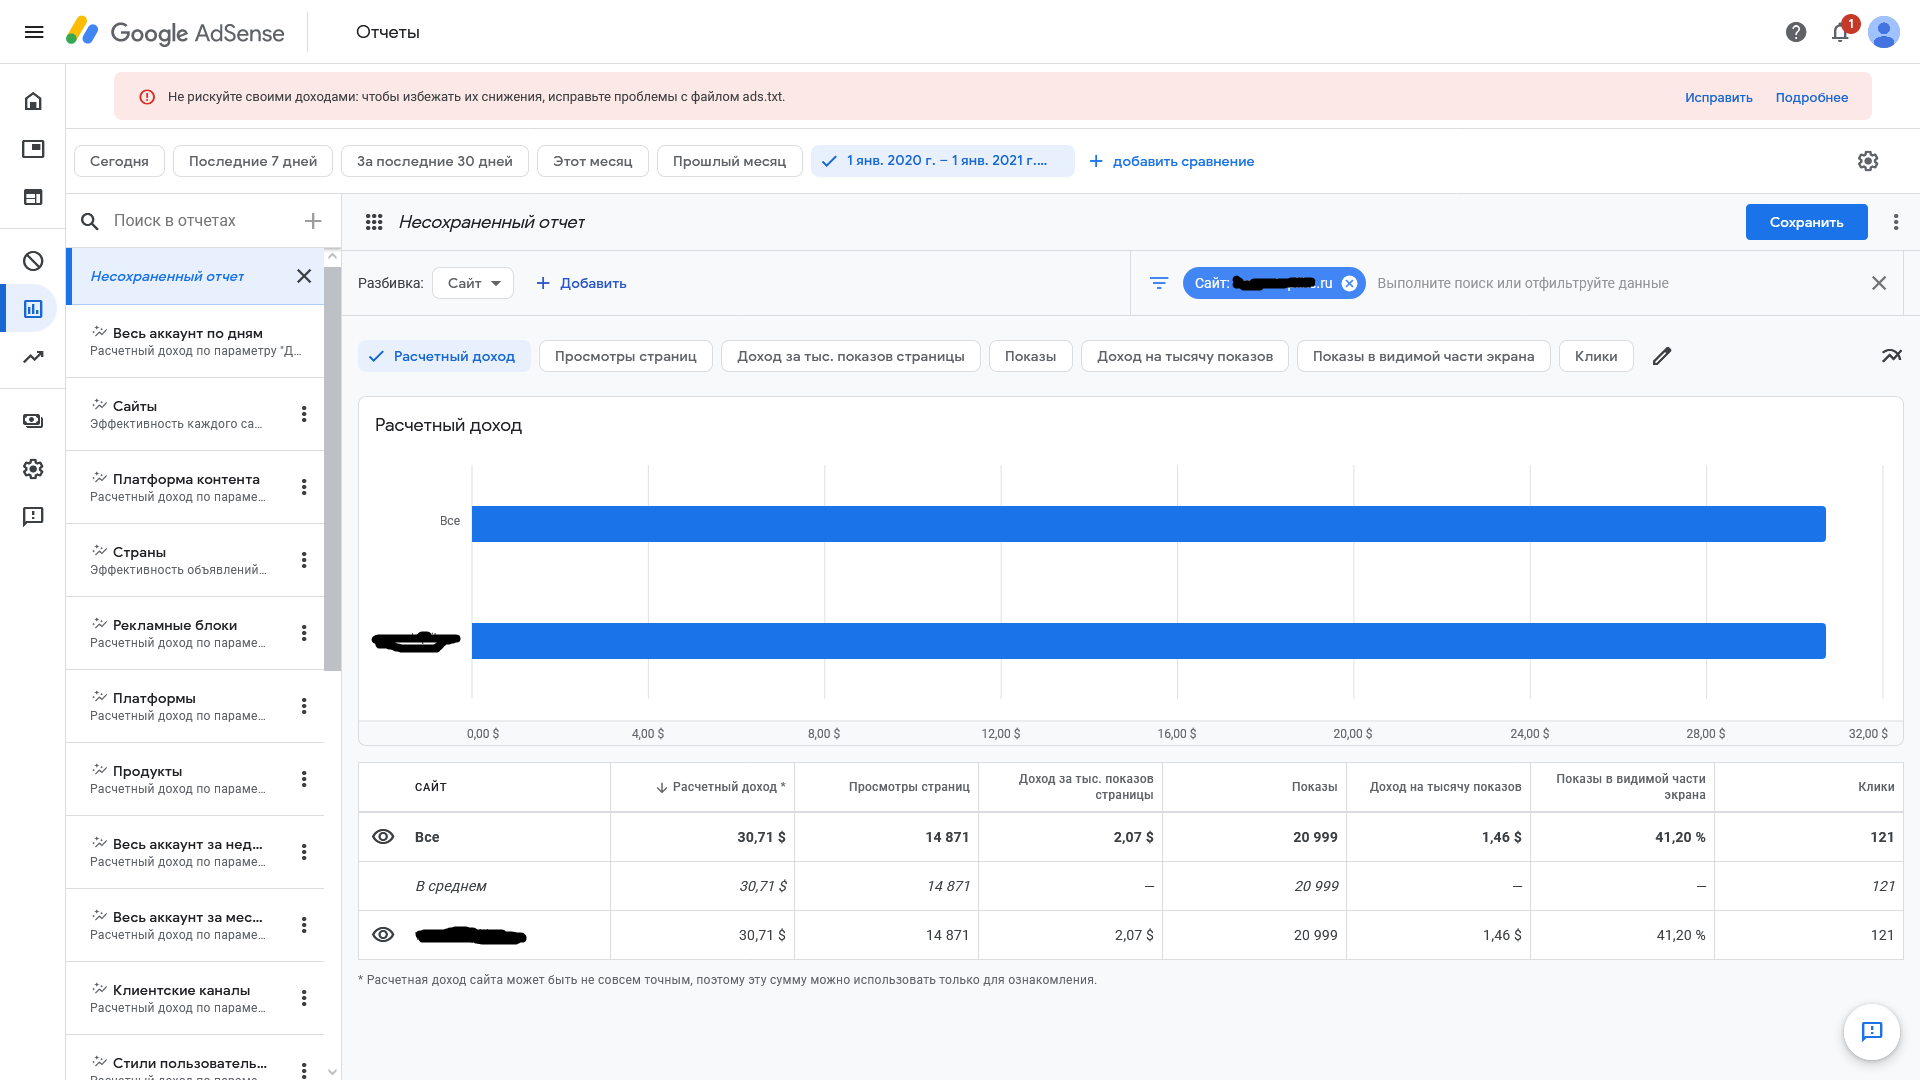
Task: Open the Сайт breakdown dropdown
Action: click(473, 283)
